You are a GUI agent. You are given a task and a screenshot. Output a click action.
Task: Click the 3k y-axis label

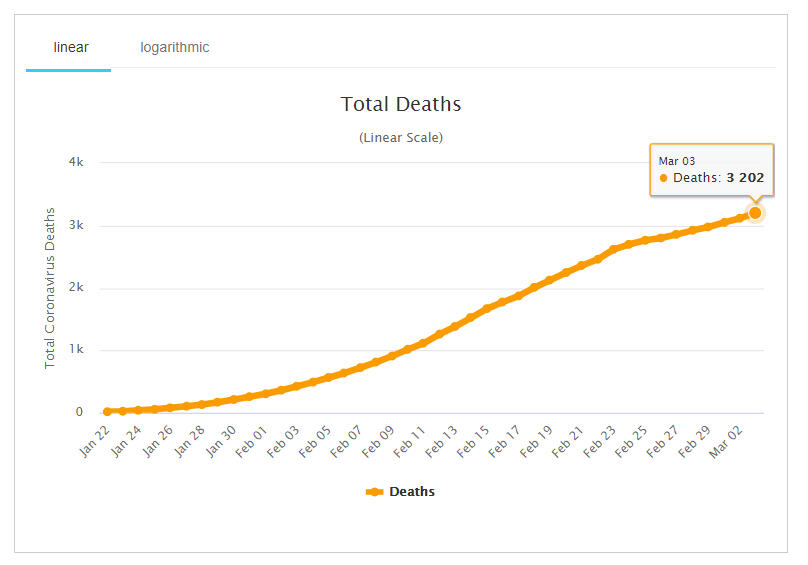[76, 225]
